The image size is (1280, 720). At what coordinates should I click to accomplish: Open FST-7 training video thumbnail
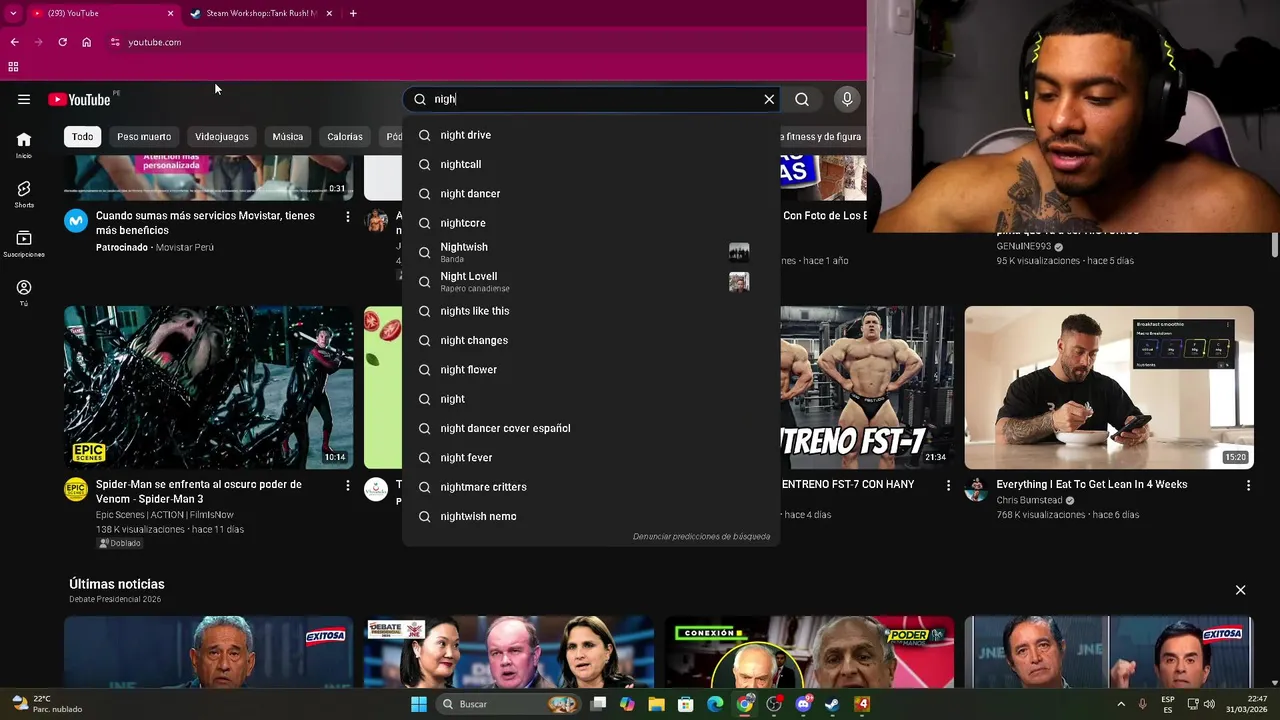point(867,387)
